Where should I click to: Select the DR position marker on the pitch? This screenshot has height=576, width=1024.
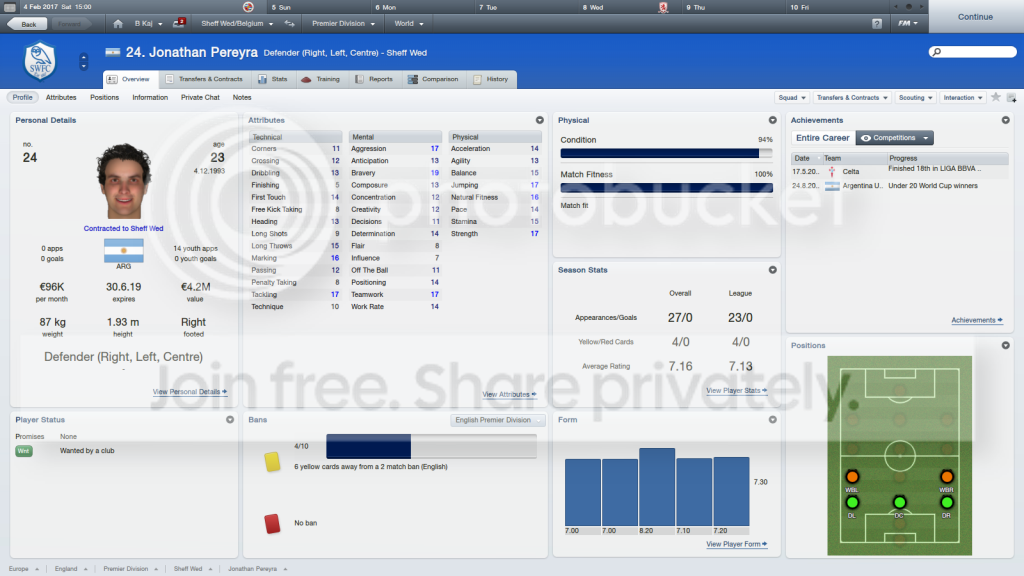(x=946, y=502)
